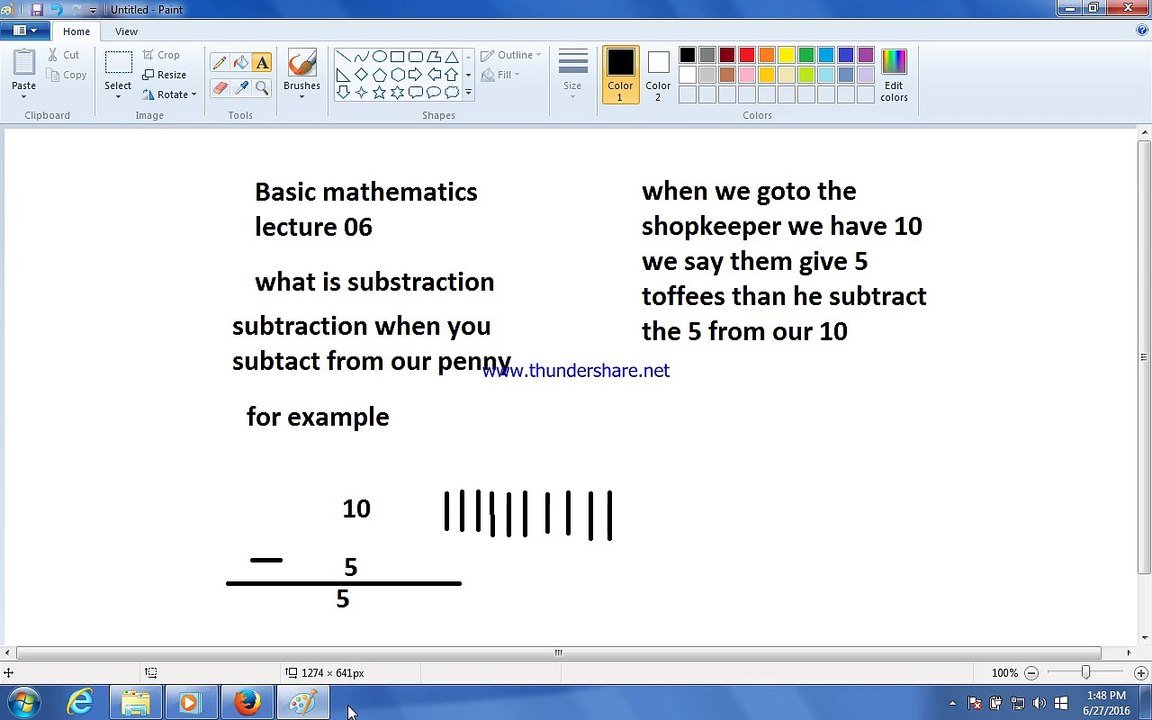This screenshot has width=1152, height=720.
Task: Select Color 2 as active color
Action: [x=658, y=74]
